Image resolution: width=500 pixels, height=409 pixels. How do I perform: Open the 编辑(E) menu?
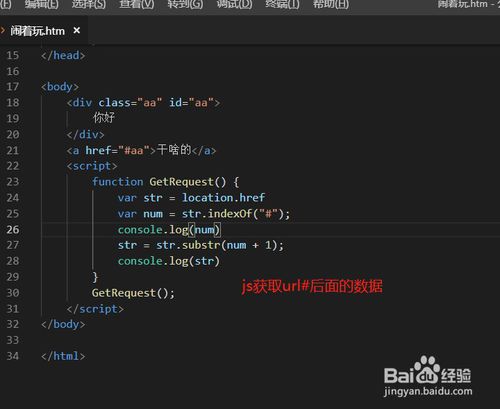(x=41, y=4)
